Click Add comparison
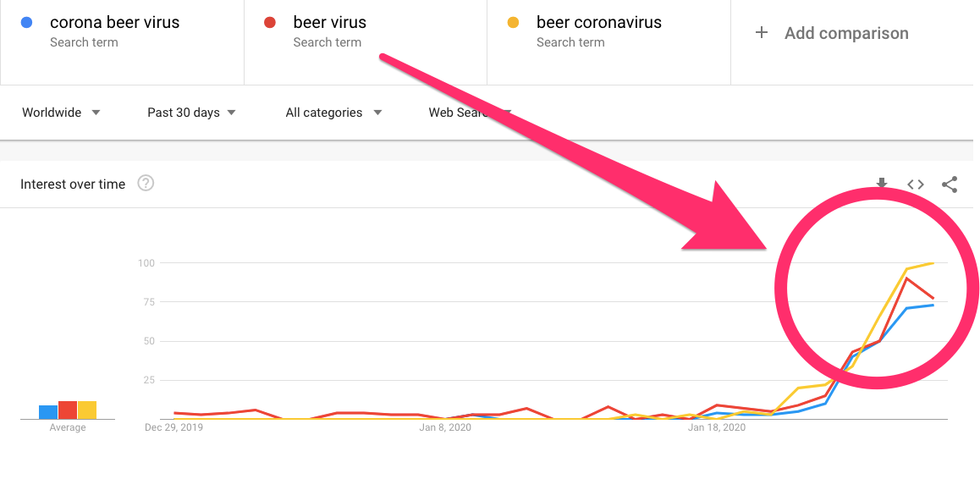Screen dimensions: 980x490 pyautogui.click(x=846, y=33)
